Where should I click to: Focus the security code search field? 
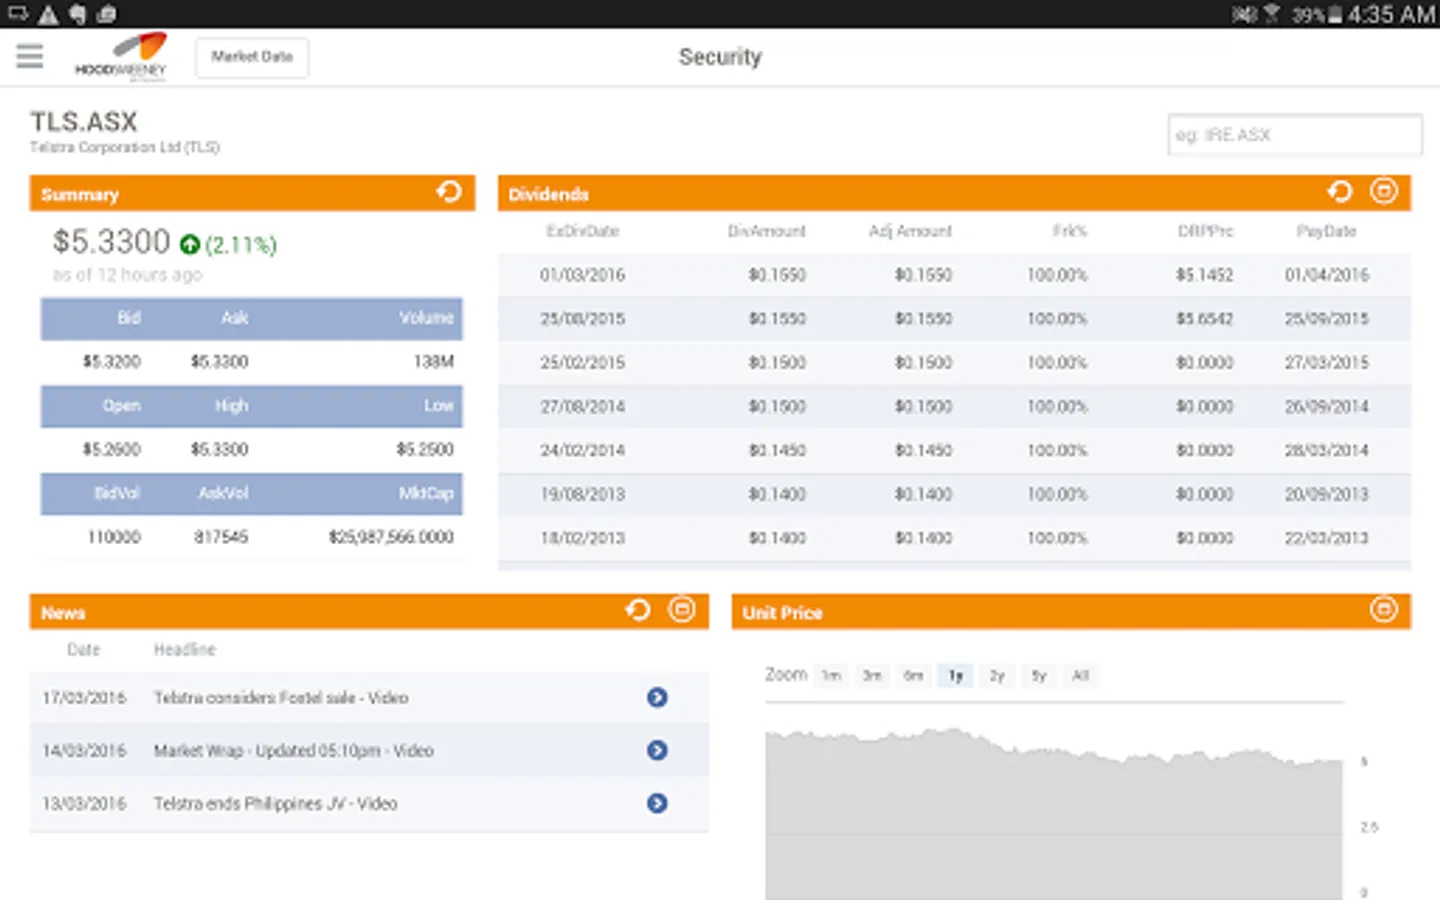pos(1294,135)
